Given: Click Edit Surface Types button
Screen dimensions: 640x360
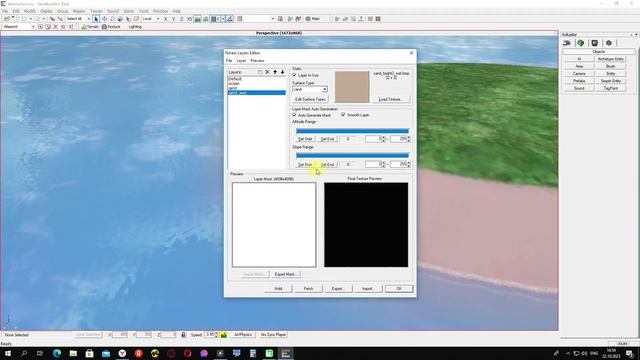Looking at the screenshot, I should (x=310, y=99).
